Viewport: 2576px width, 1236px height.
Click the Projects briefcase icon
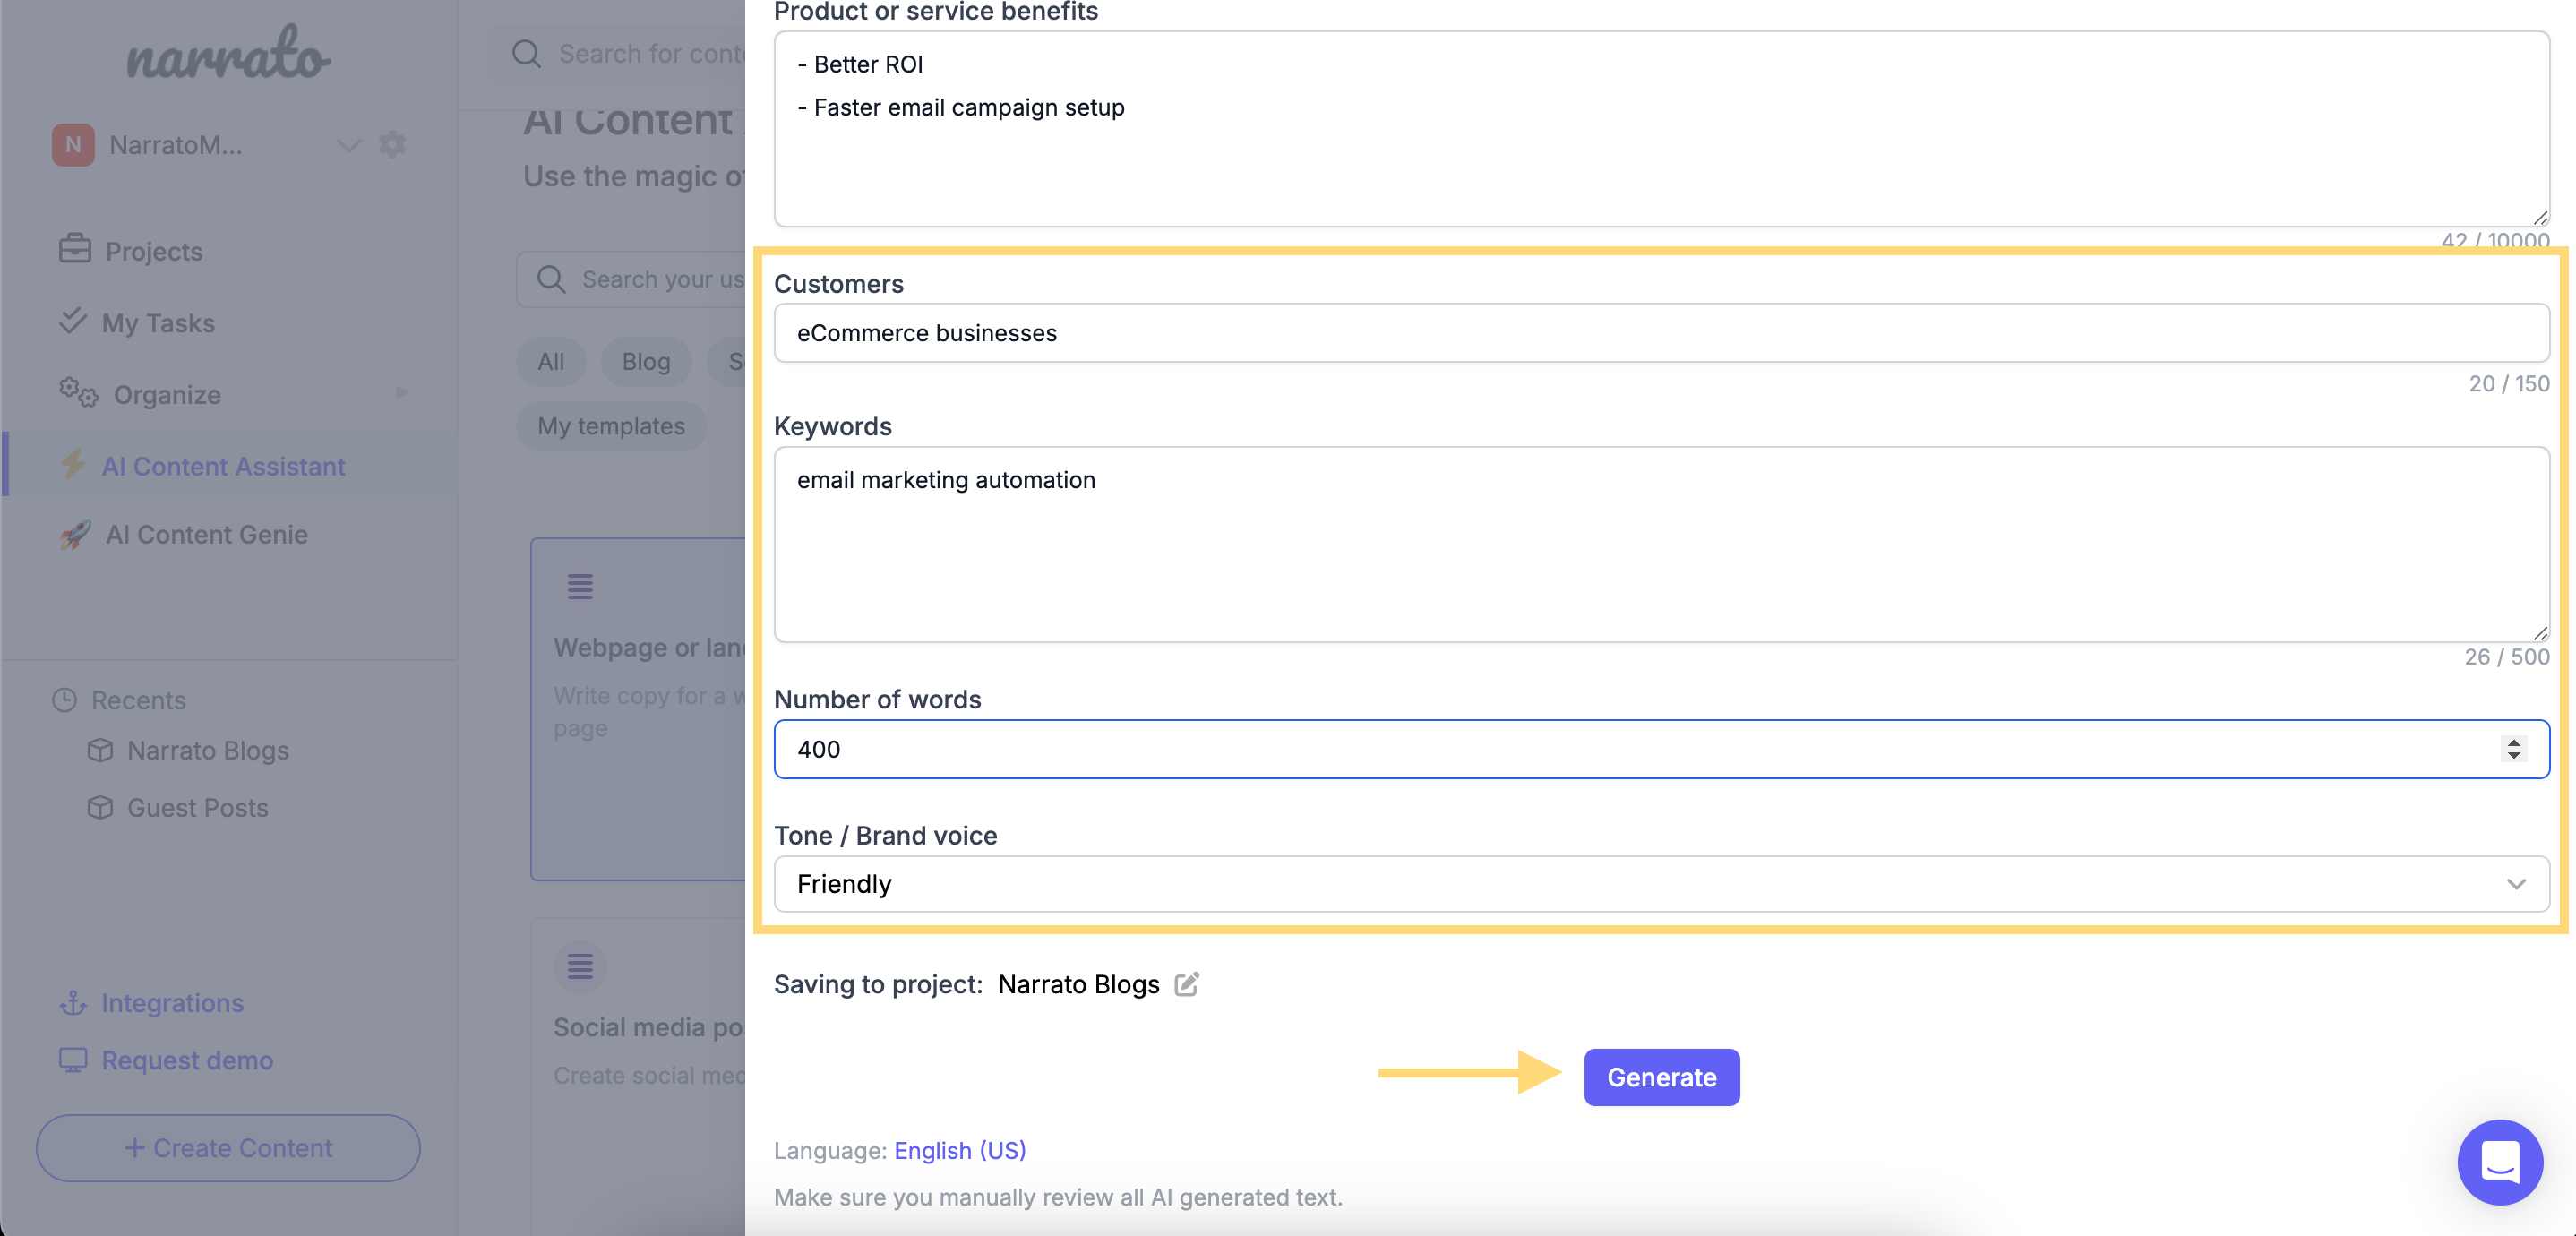point(75,249)
